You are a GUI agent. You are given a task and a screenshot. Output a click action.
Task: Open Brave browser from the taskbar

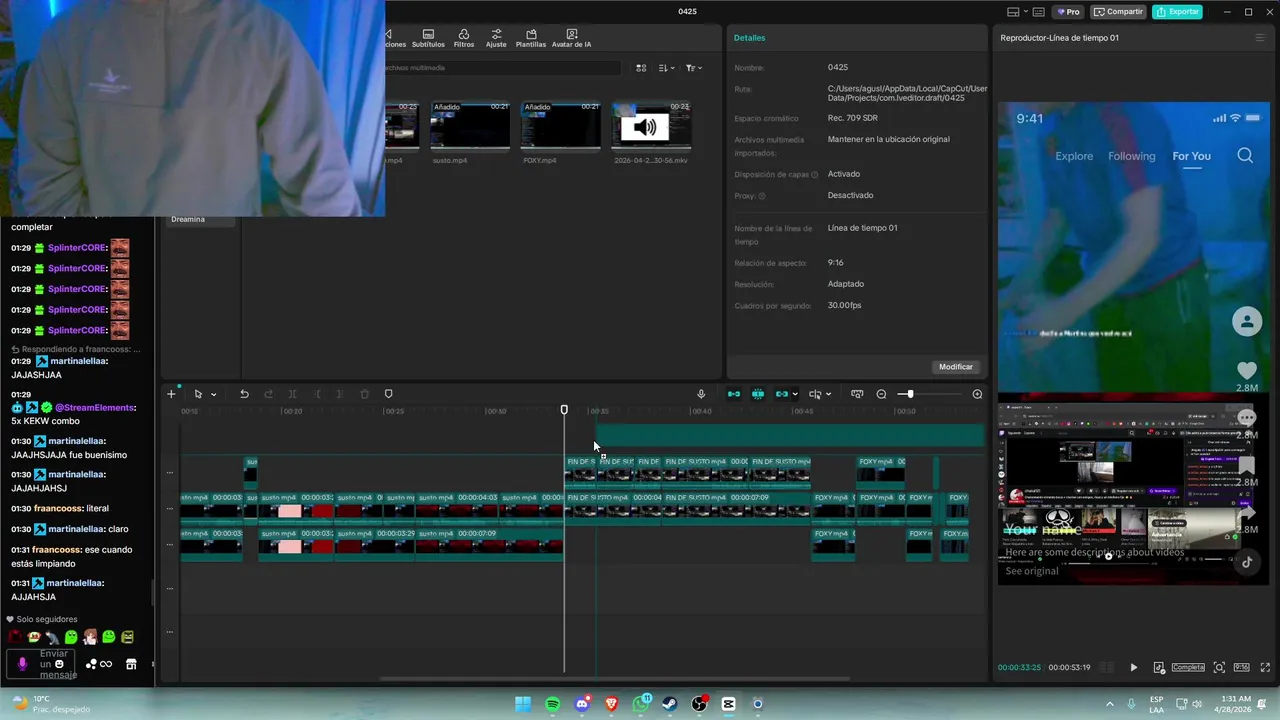click(x=612, y=704)
